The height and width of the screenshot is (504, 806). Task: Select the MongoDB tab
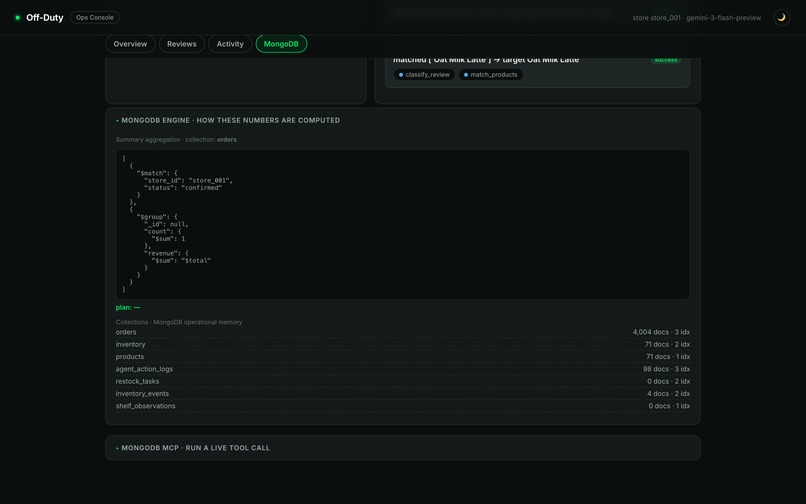coord(281,44)
